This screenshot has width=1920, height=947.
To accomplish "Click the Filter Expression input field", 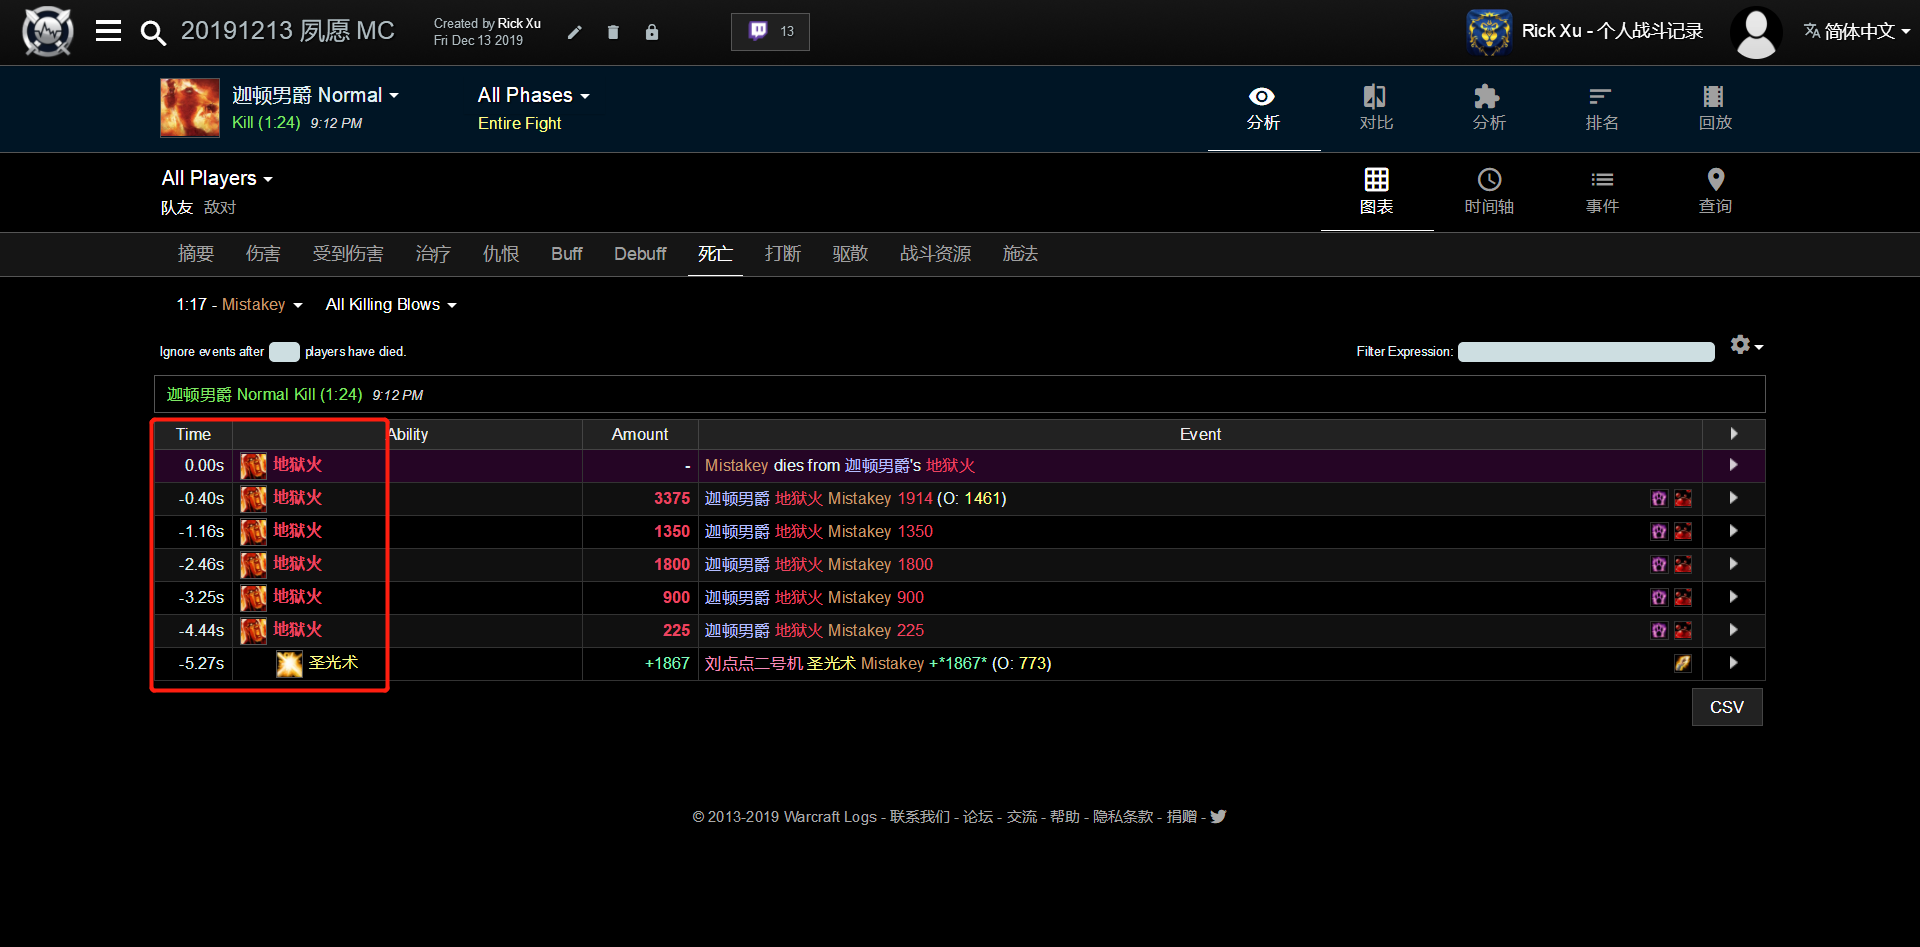I will click(x=1585, y=352).
